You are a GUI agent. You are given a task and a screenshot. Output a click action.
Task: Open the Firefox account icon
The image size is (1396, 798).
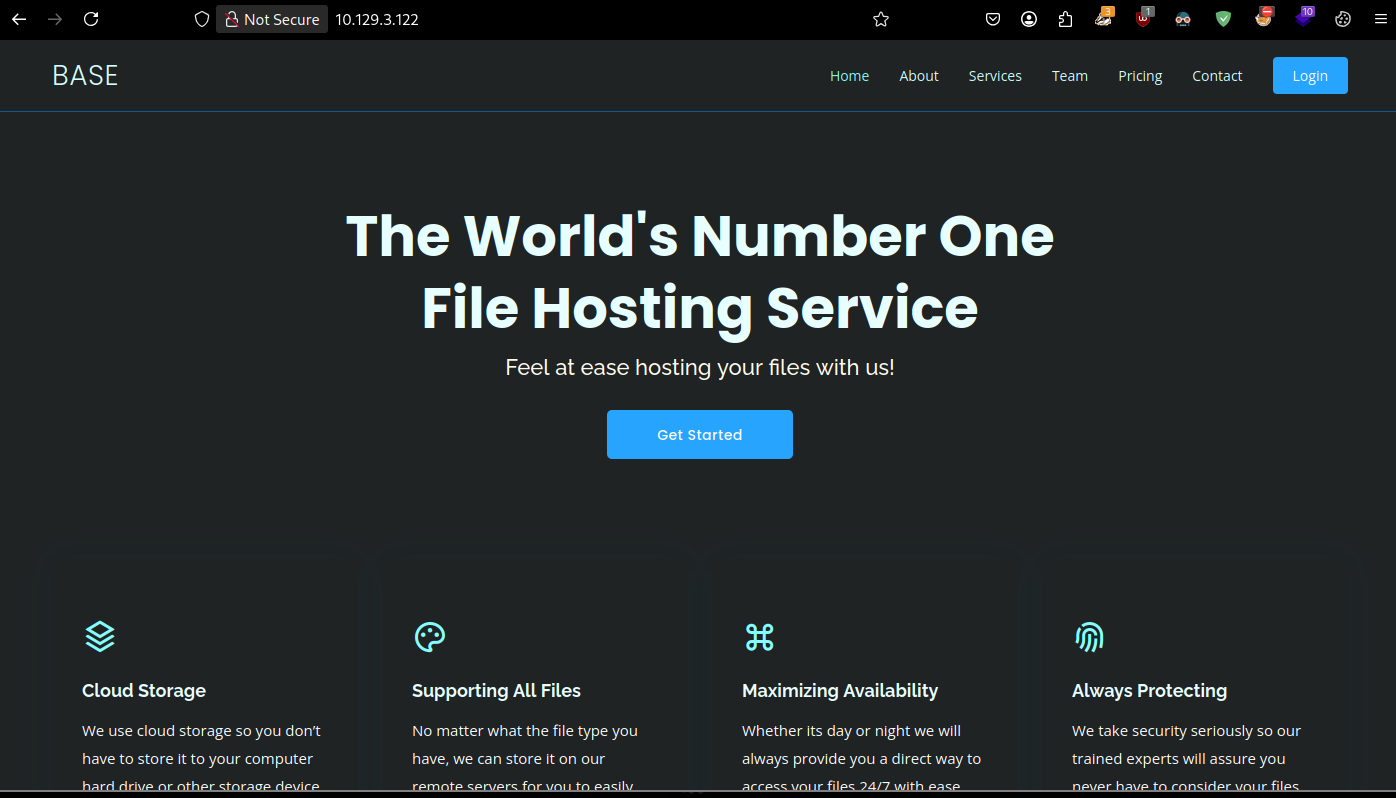tap(1029, 19)
